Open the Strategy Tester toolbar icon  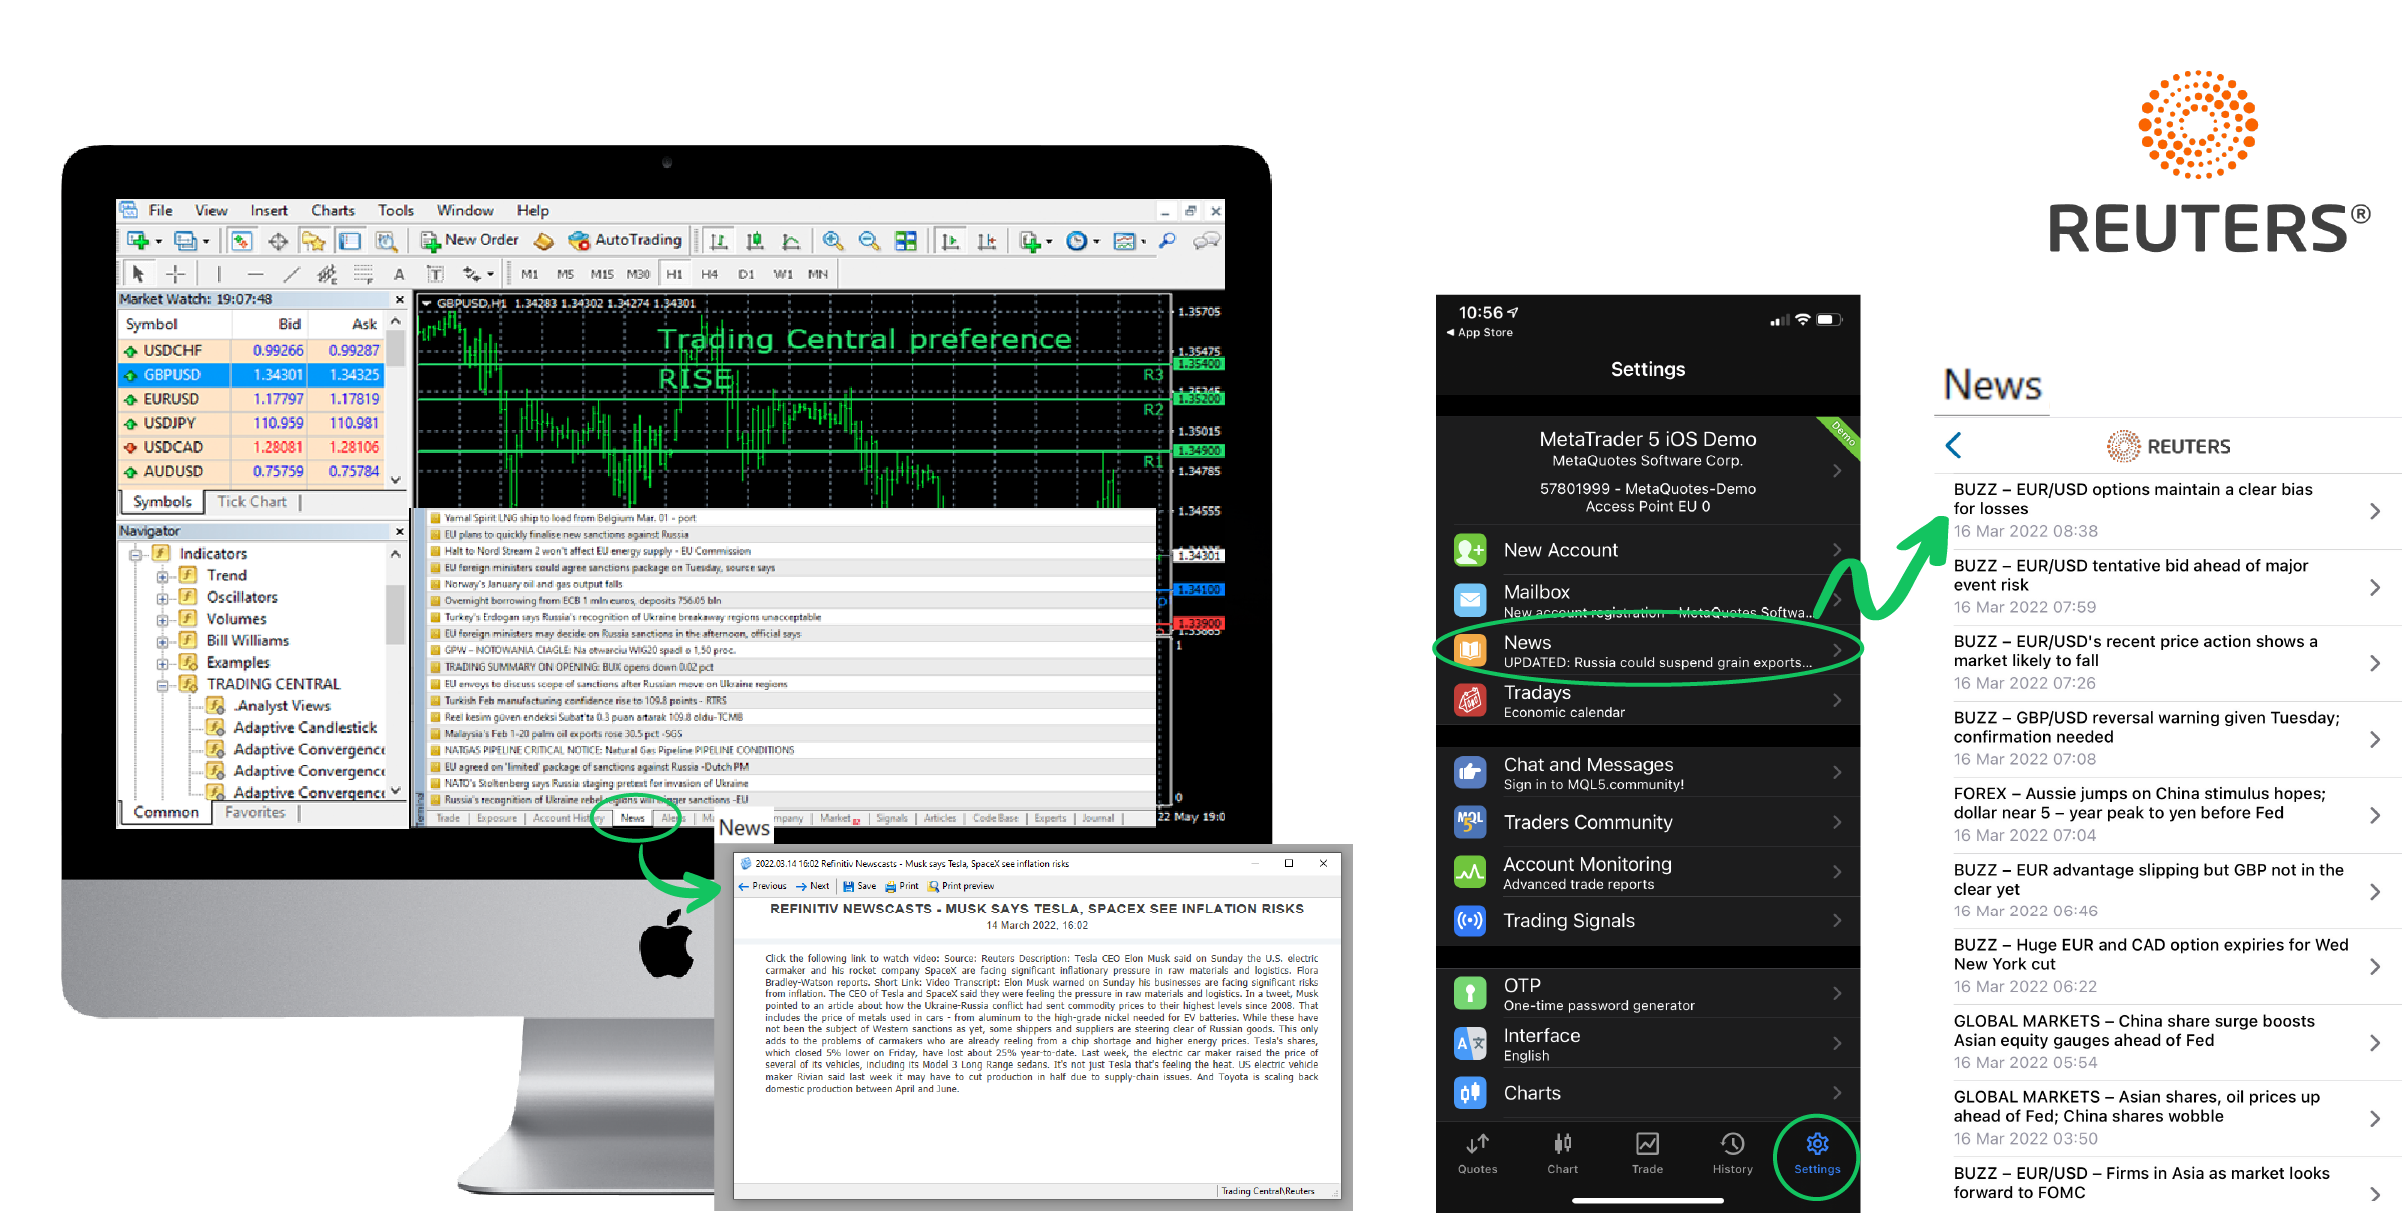[x=386, y=241]
